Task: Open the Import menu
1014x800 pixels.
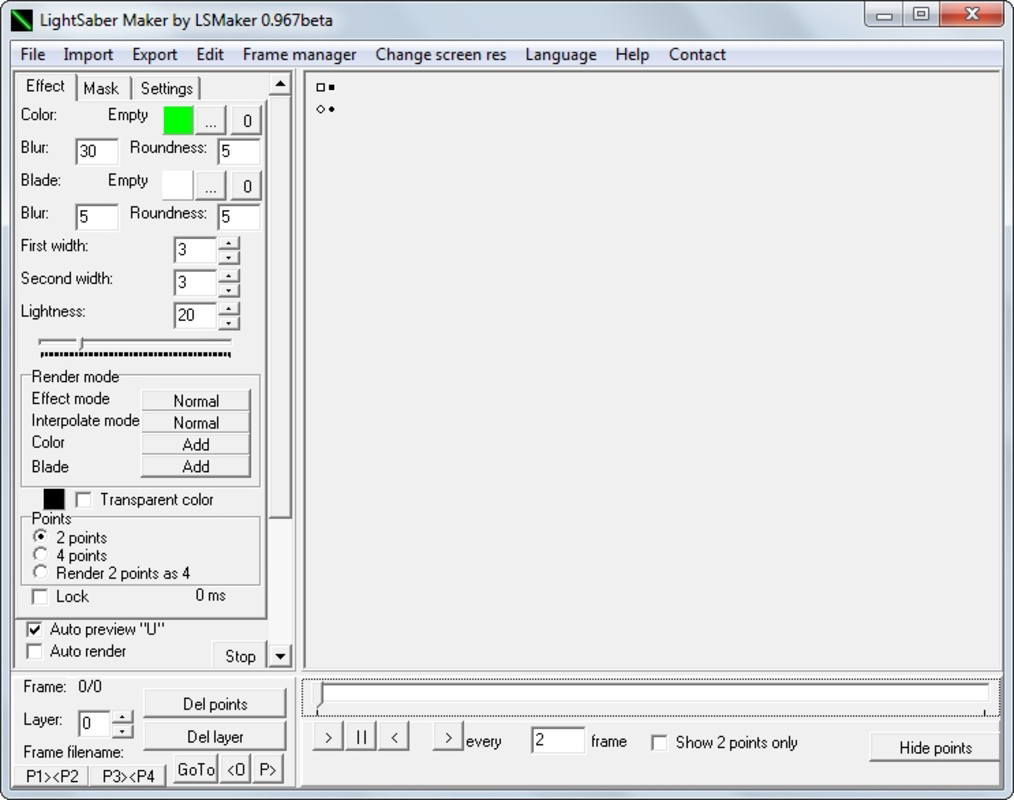Action: (x=89, y=55)
